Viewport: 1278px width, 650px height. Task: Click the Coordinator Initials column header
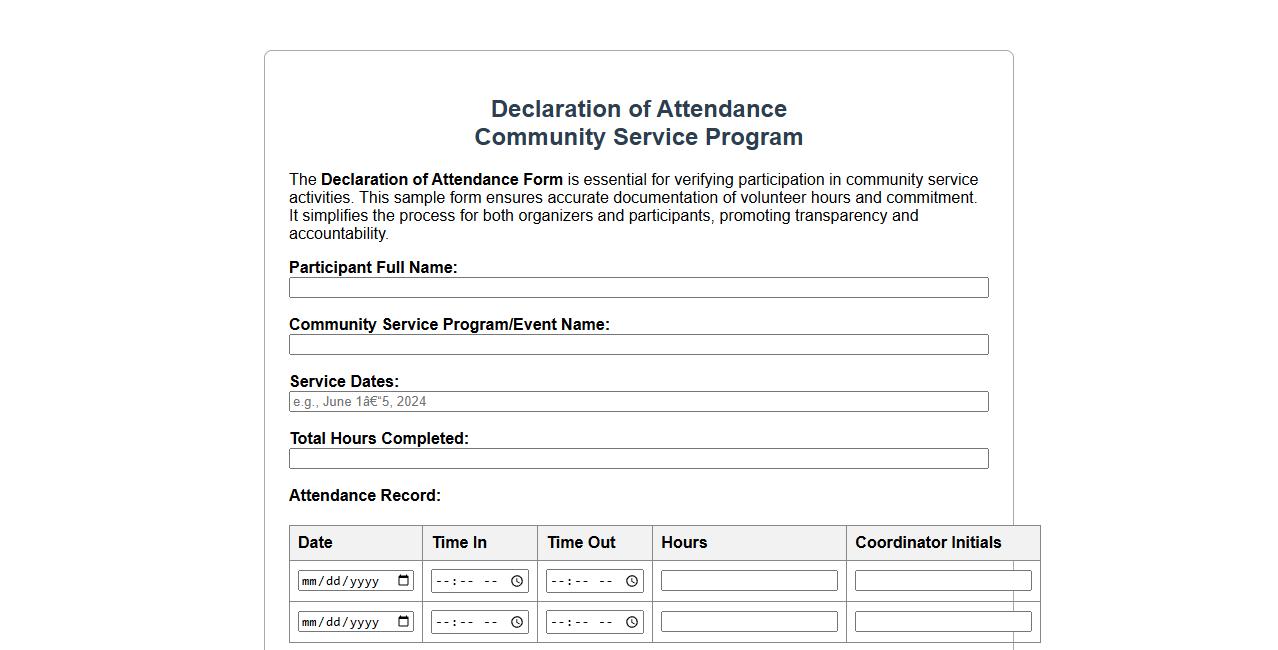(x=927, y=542)
